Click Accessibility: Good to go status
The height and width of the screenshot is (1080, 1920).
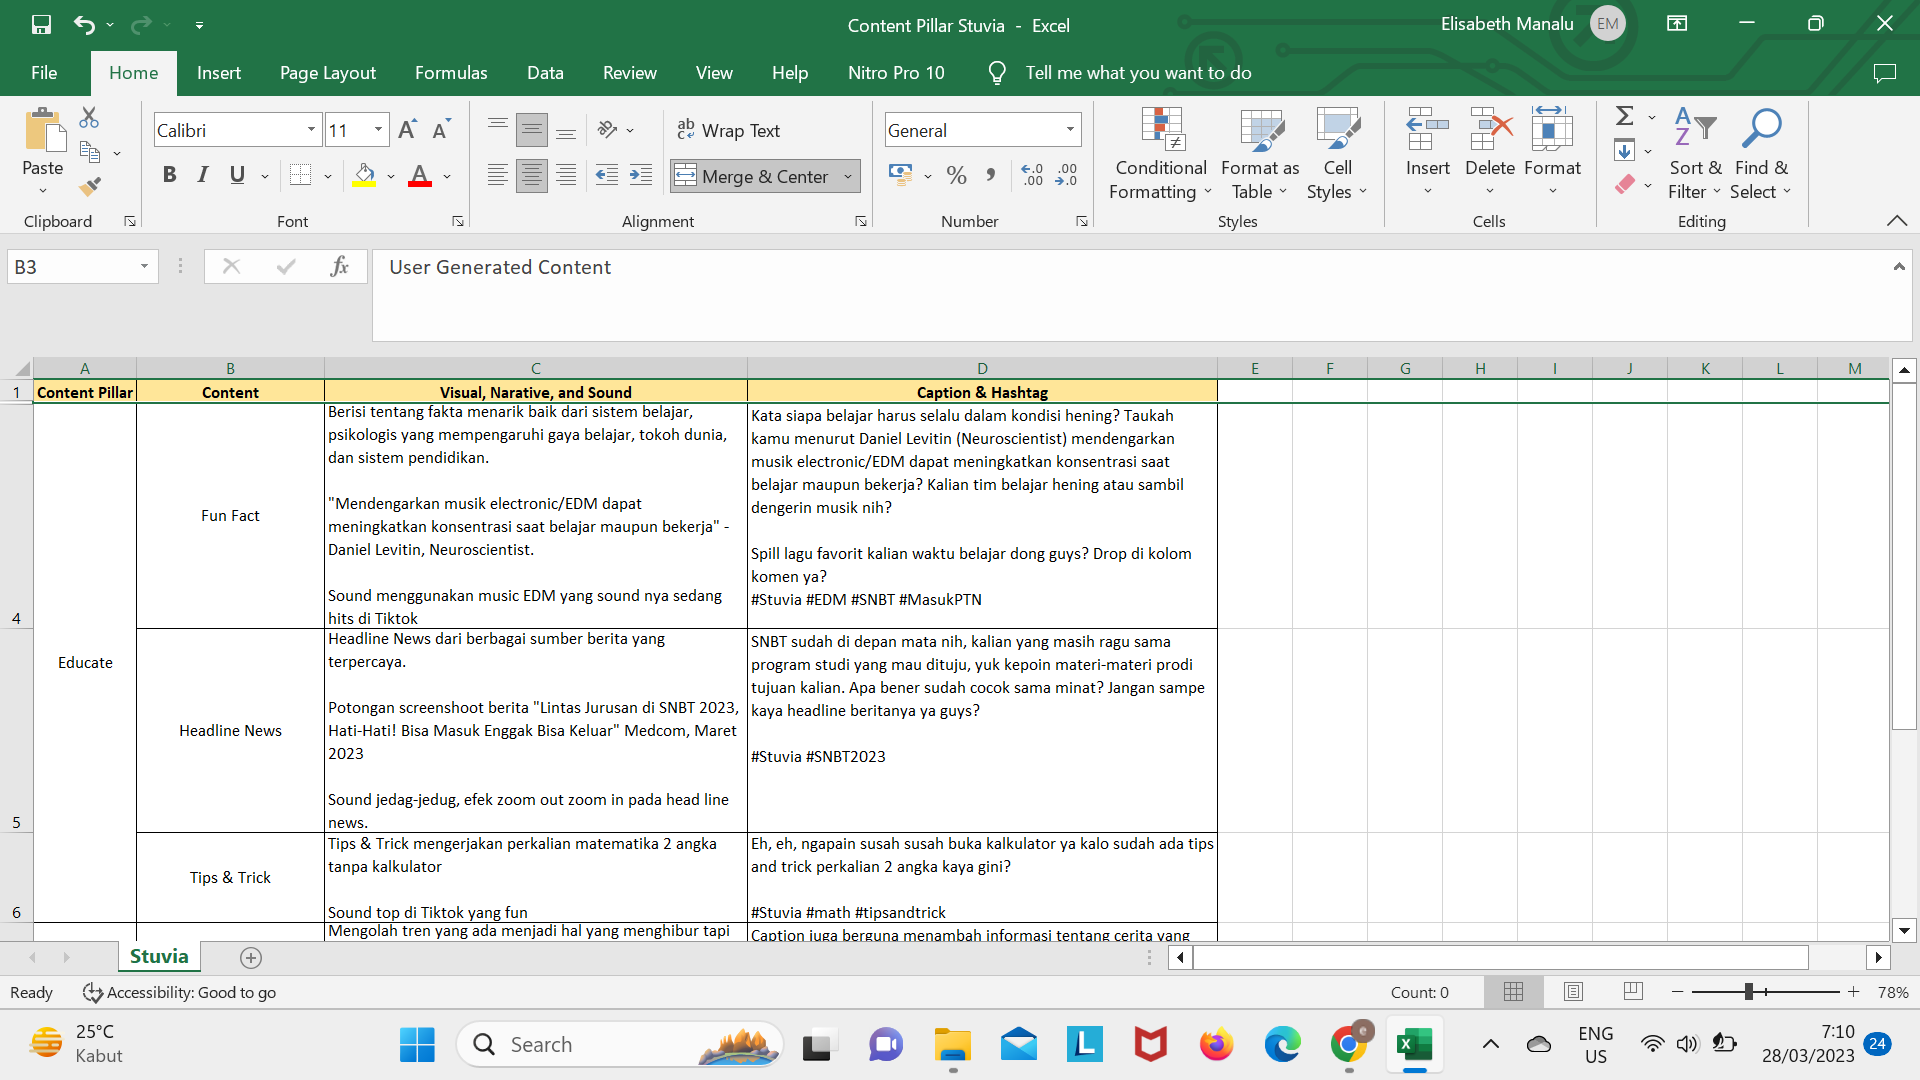pos(179,992)
